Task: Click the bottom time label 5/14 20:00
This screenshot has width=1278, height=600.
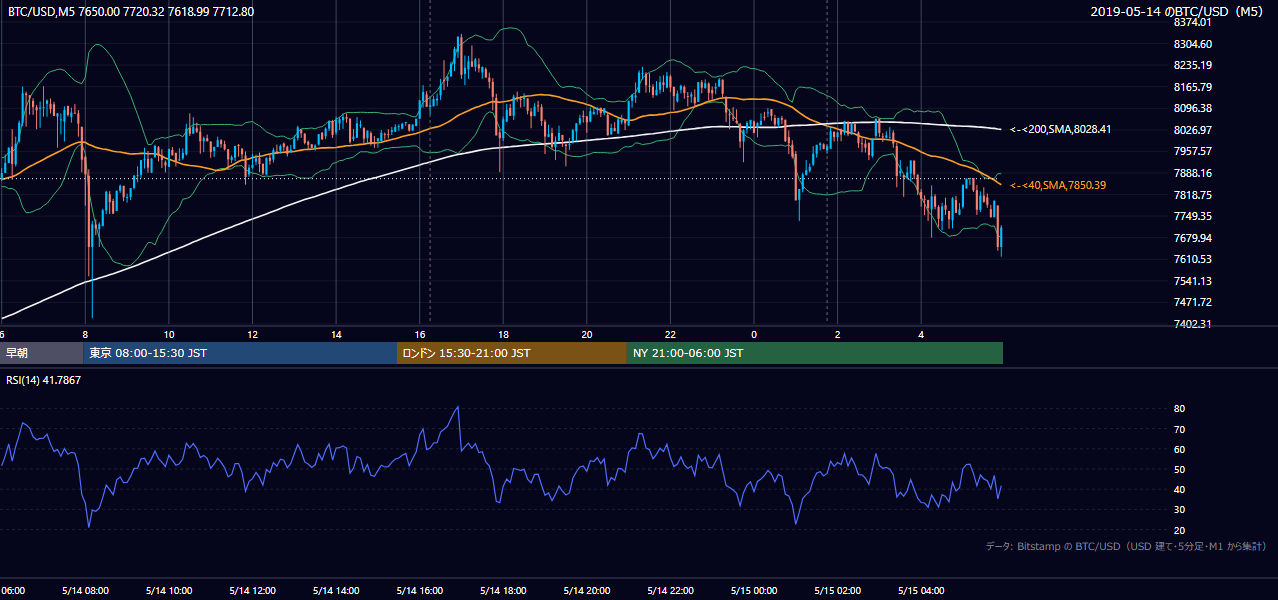Action: point(587,590)
